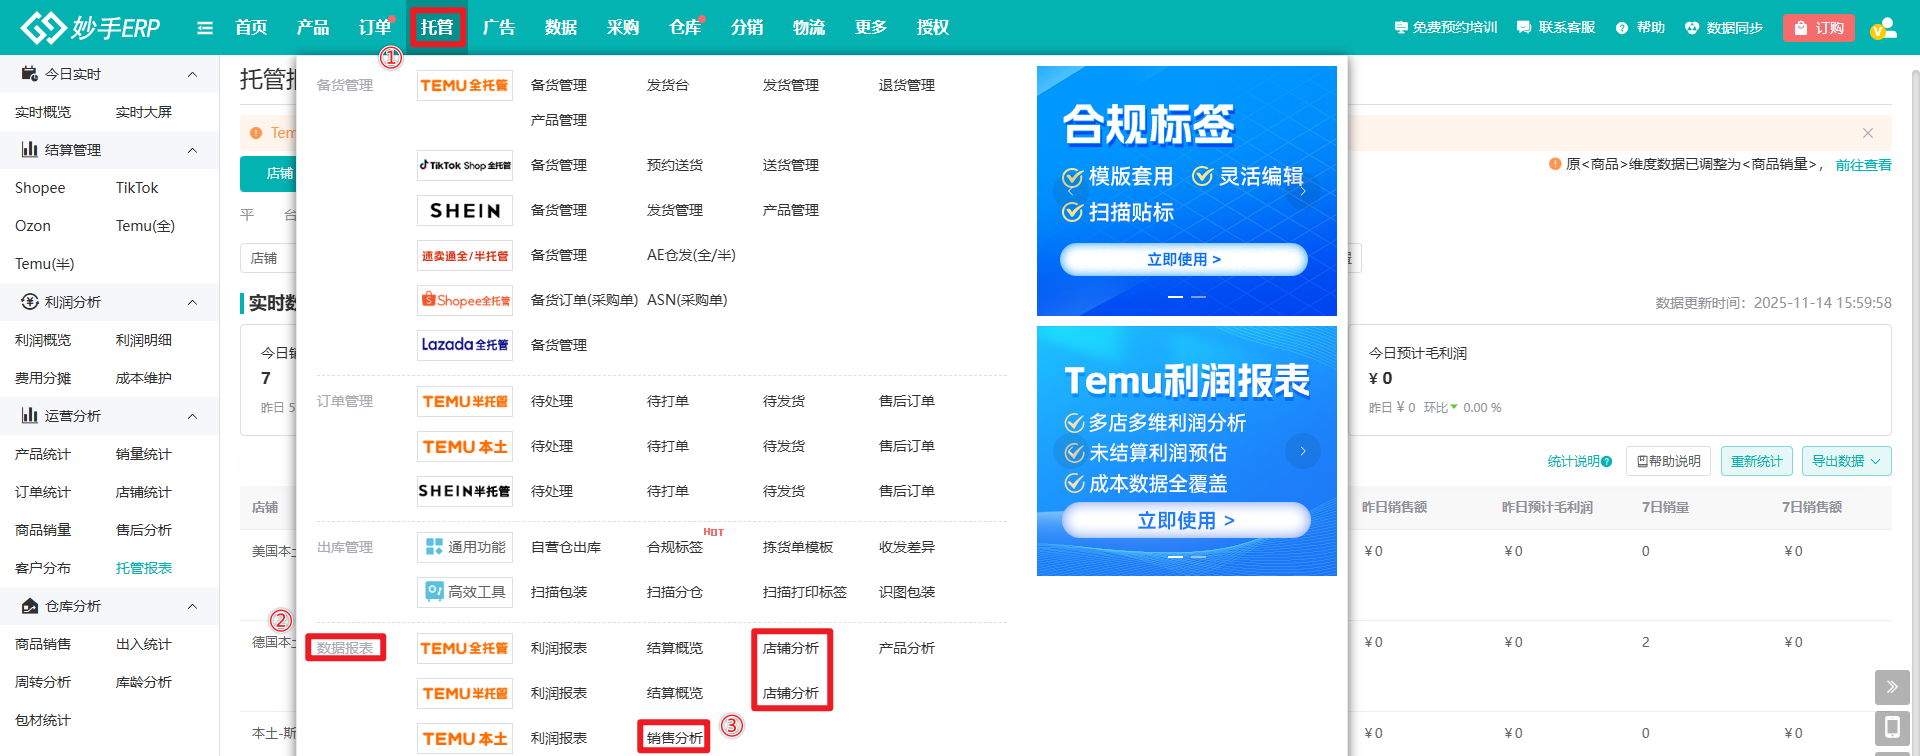The height and width of the screenshot is (756, 1920).
Task: Open the 授权 top menu
Action: (933, 27)
